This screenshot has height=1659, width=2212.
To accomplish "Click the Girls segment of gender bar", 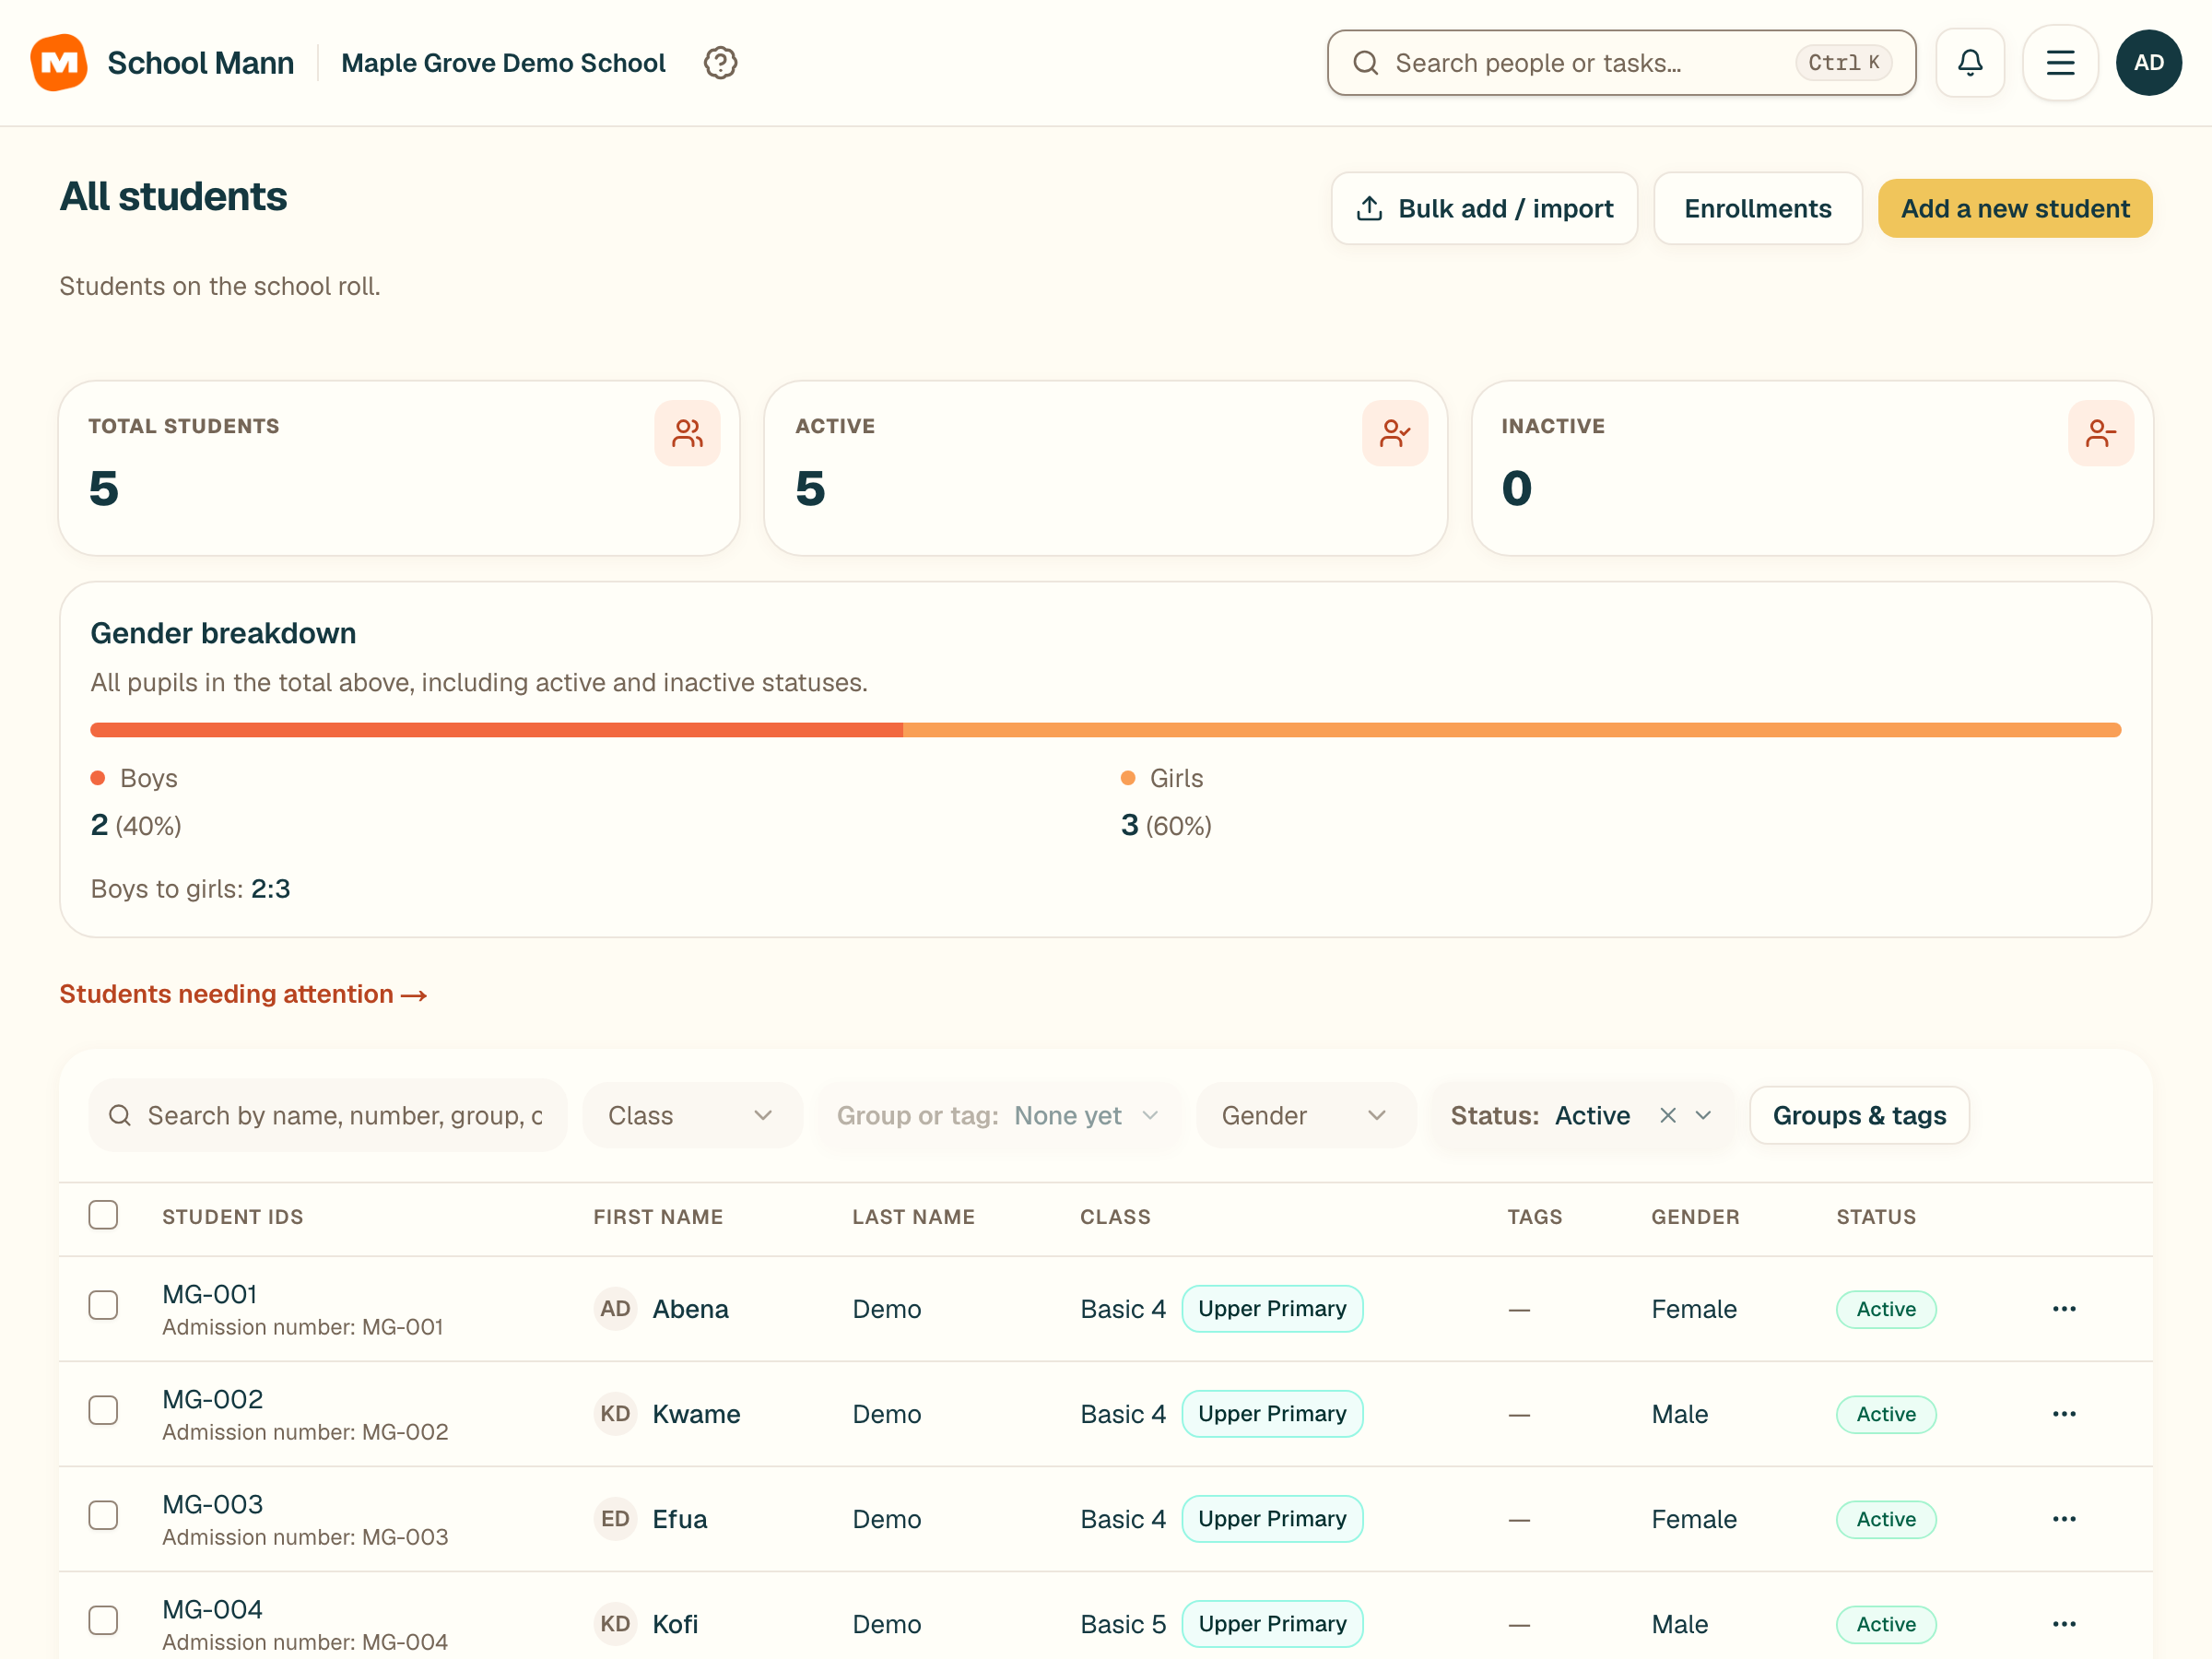I will [1512, 730].
